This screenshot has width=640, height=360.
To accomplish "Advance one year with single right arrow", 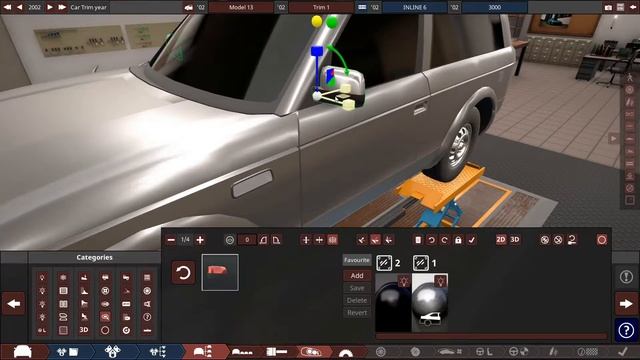I will pos(50,7).
